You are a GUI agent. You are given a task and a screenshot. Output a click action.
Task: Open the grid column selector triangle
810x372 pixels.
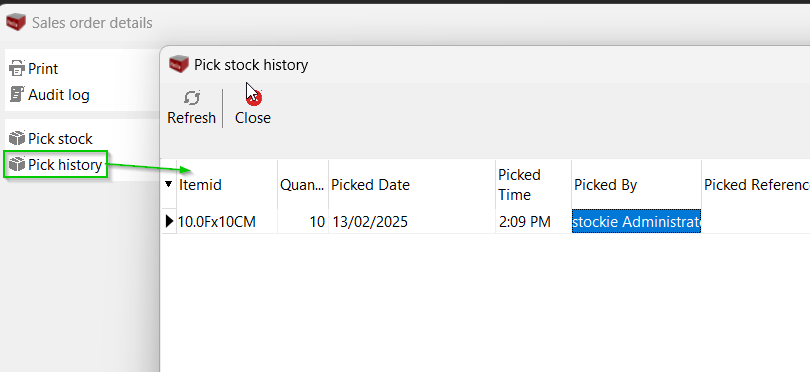[x=168, y=184]
